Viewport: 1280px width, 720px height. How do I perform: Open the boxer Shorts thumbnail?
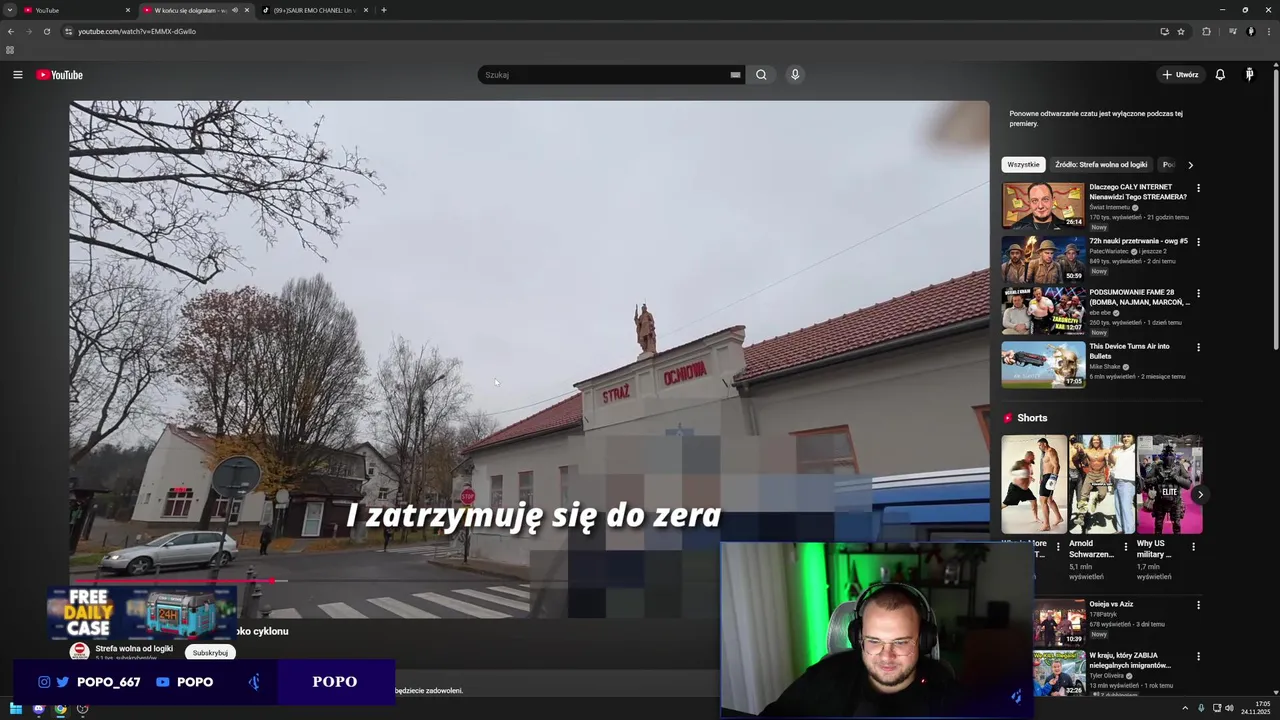tap(1034, 484)
